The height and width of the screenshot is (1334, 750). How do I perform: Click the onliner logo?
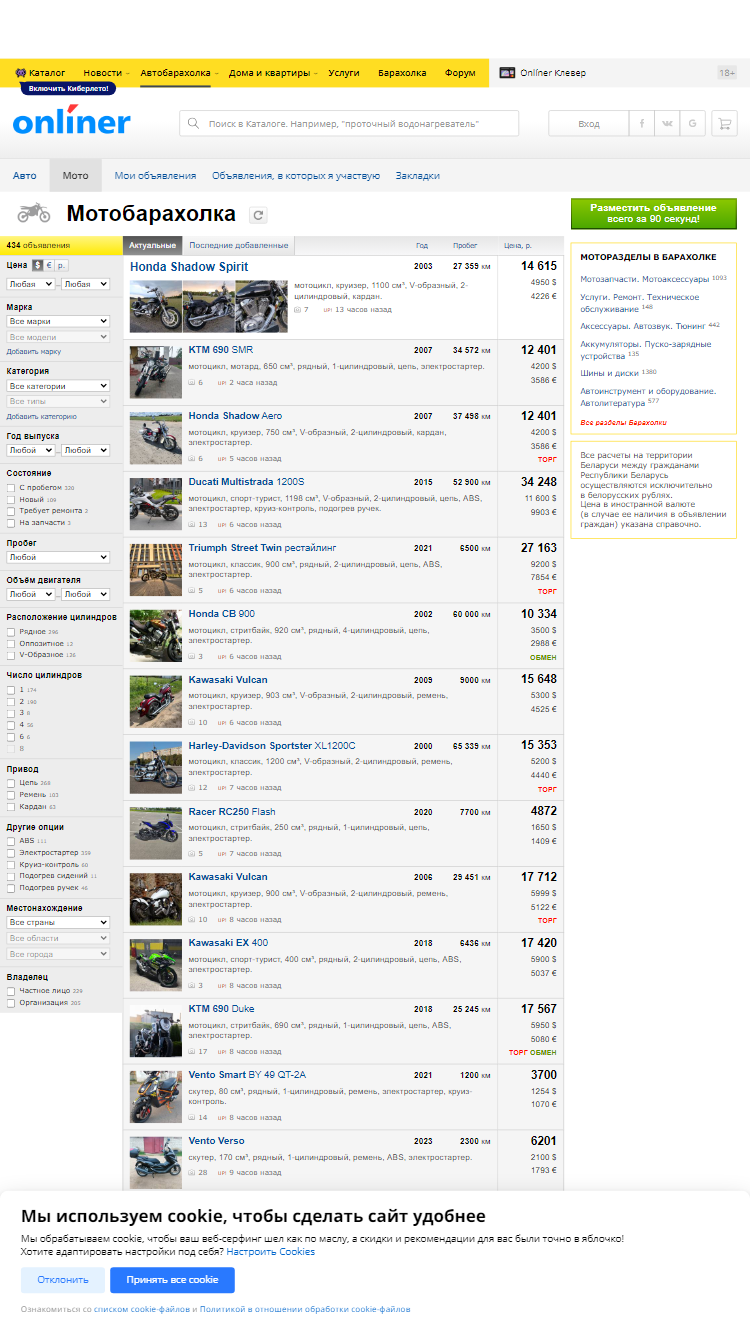(x=71, y=122)
